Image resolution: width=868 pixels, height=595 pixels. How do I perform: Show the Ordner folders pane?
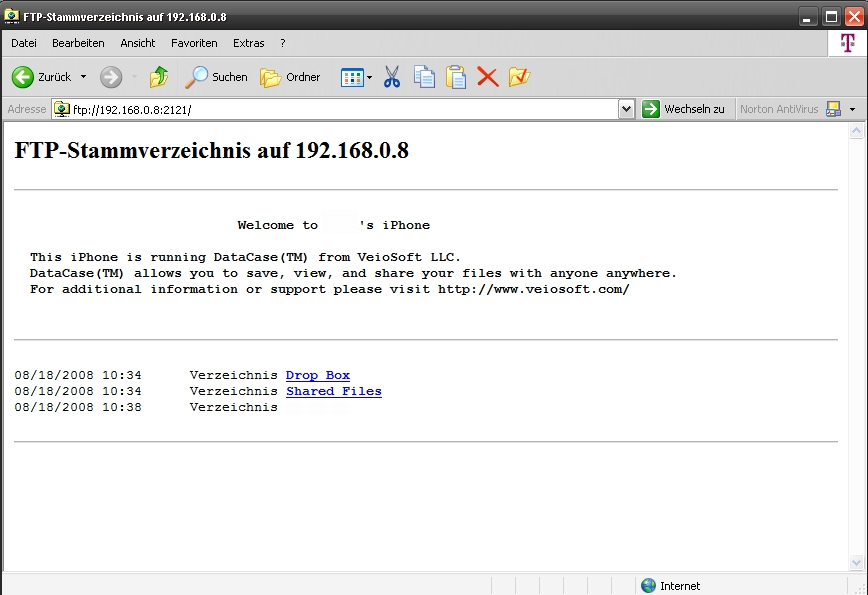coord(290,77)
